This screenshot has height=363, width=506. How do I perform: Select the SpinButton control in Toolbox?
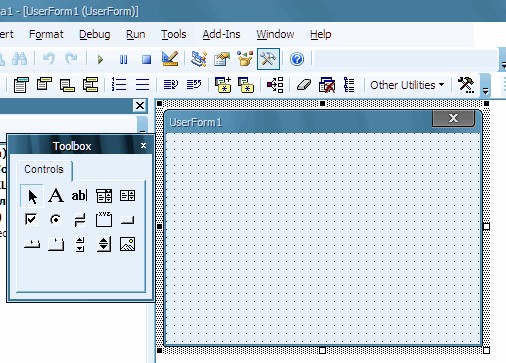click(104, 244)
